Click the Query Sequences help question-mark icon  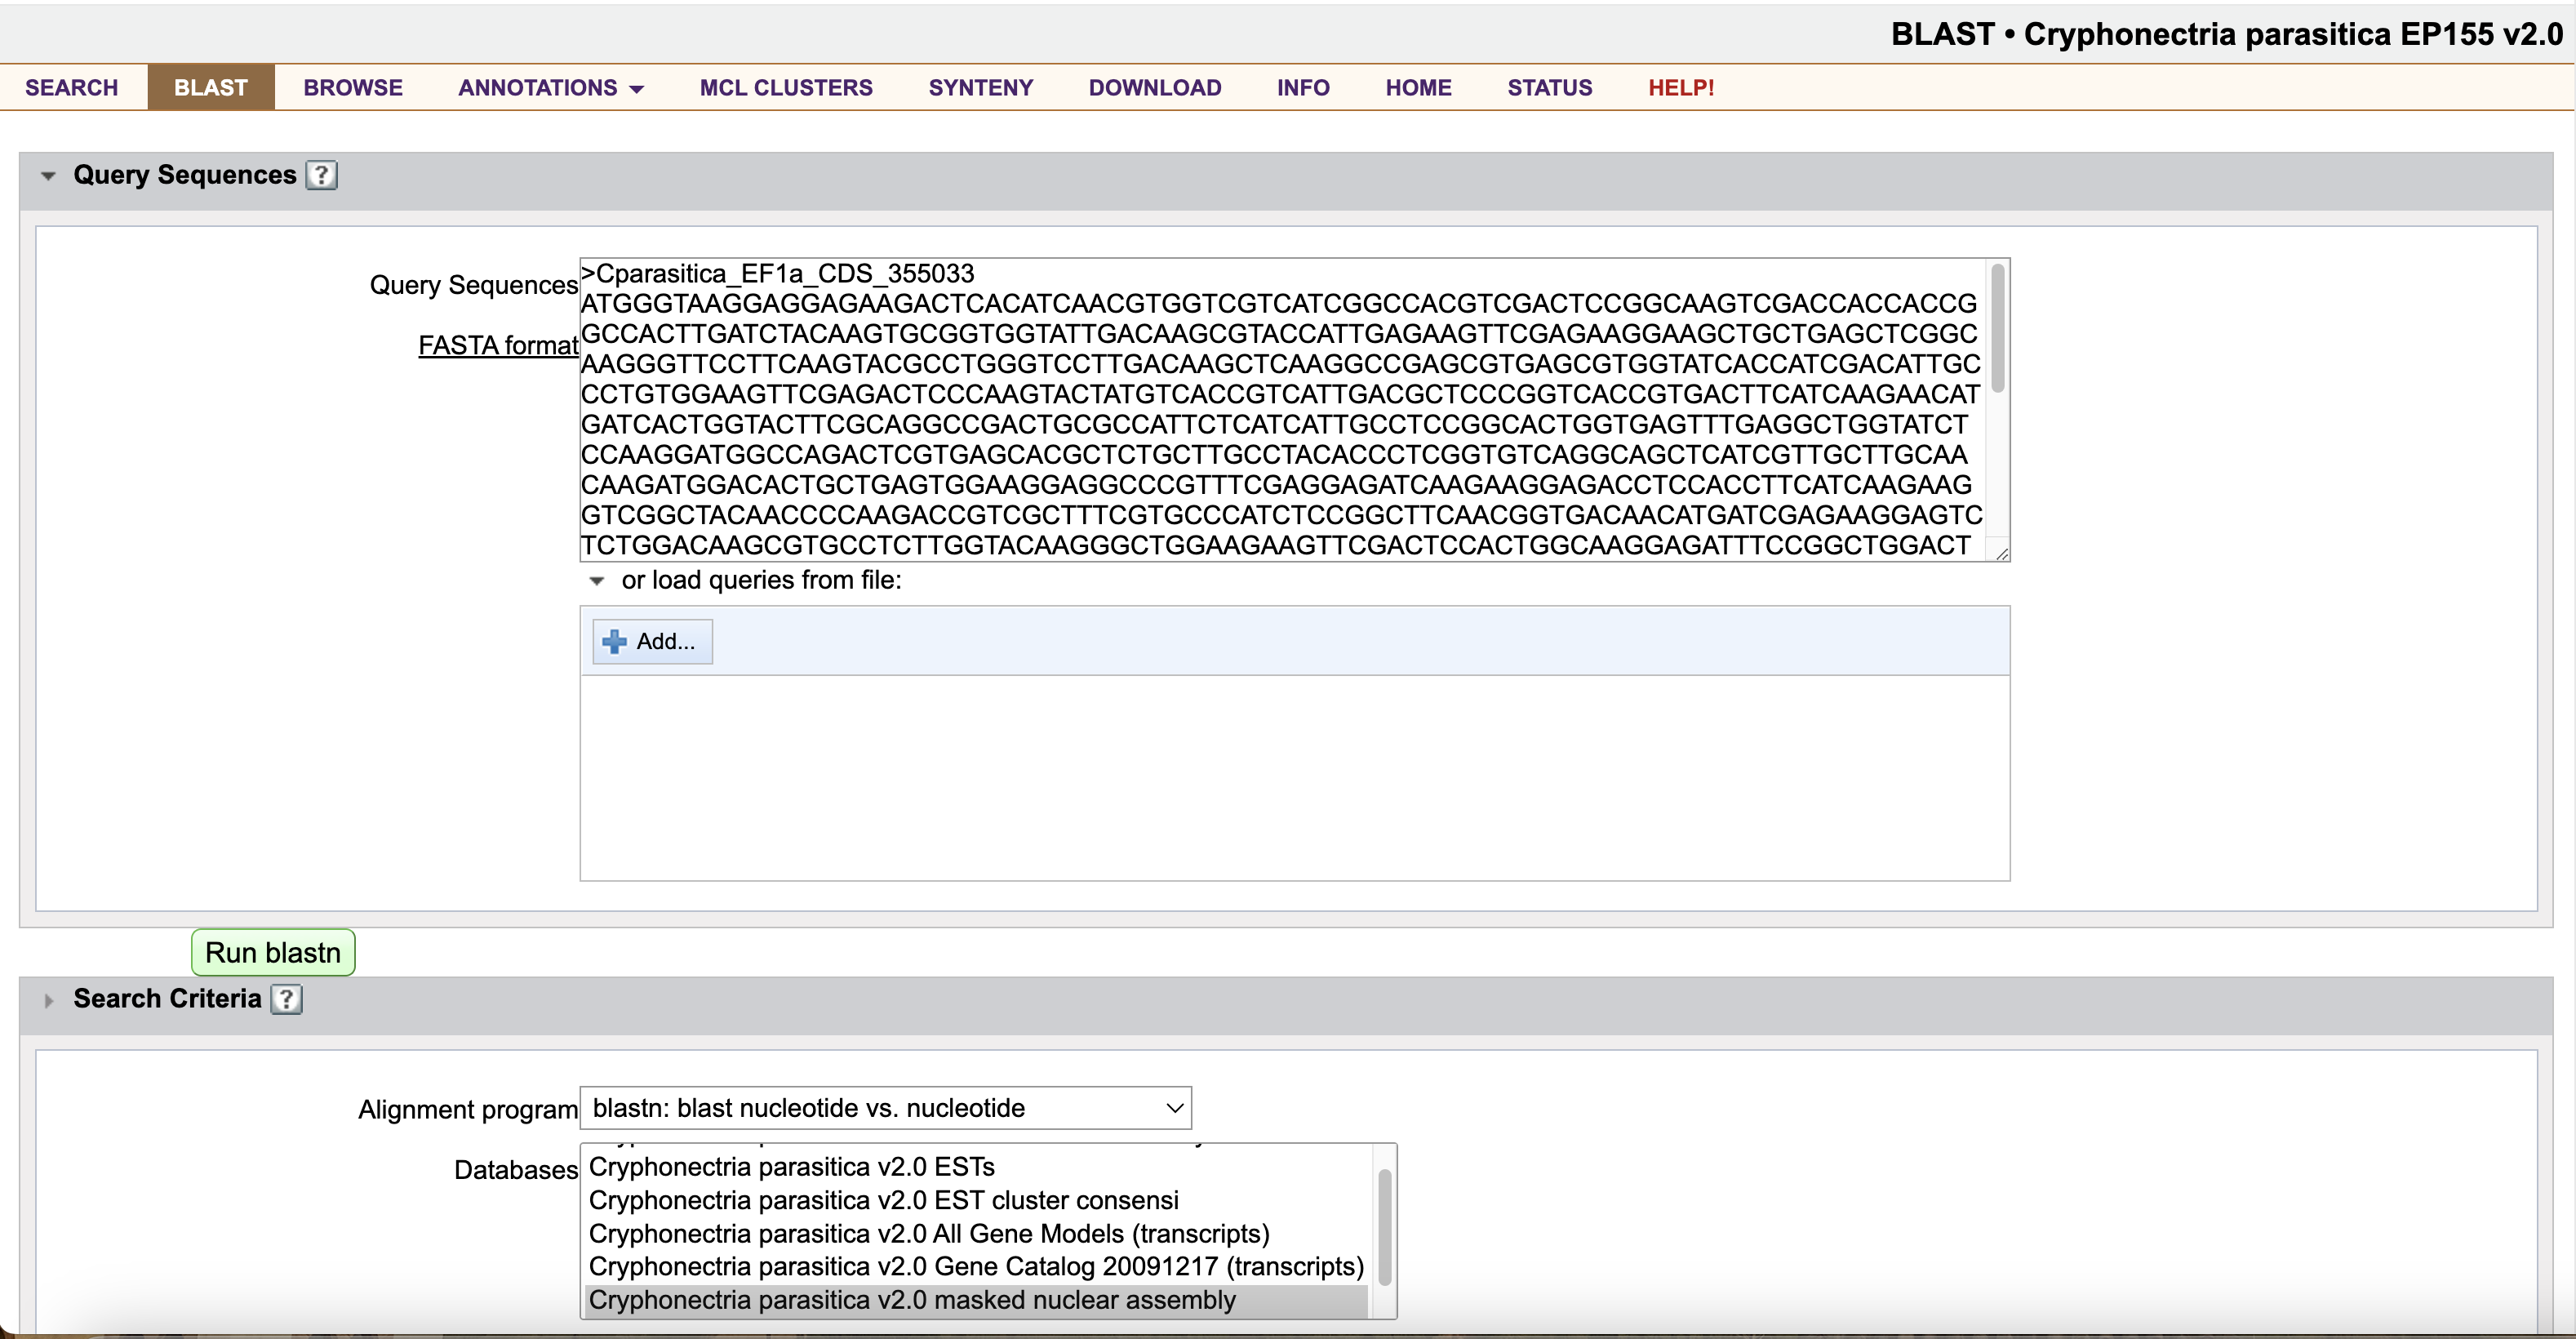(321, 175)
